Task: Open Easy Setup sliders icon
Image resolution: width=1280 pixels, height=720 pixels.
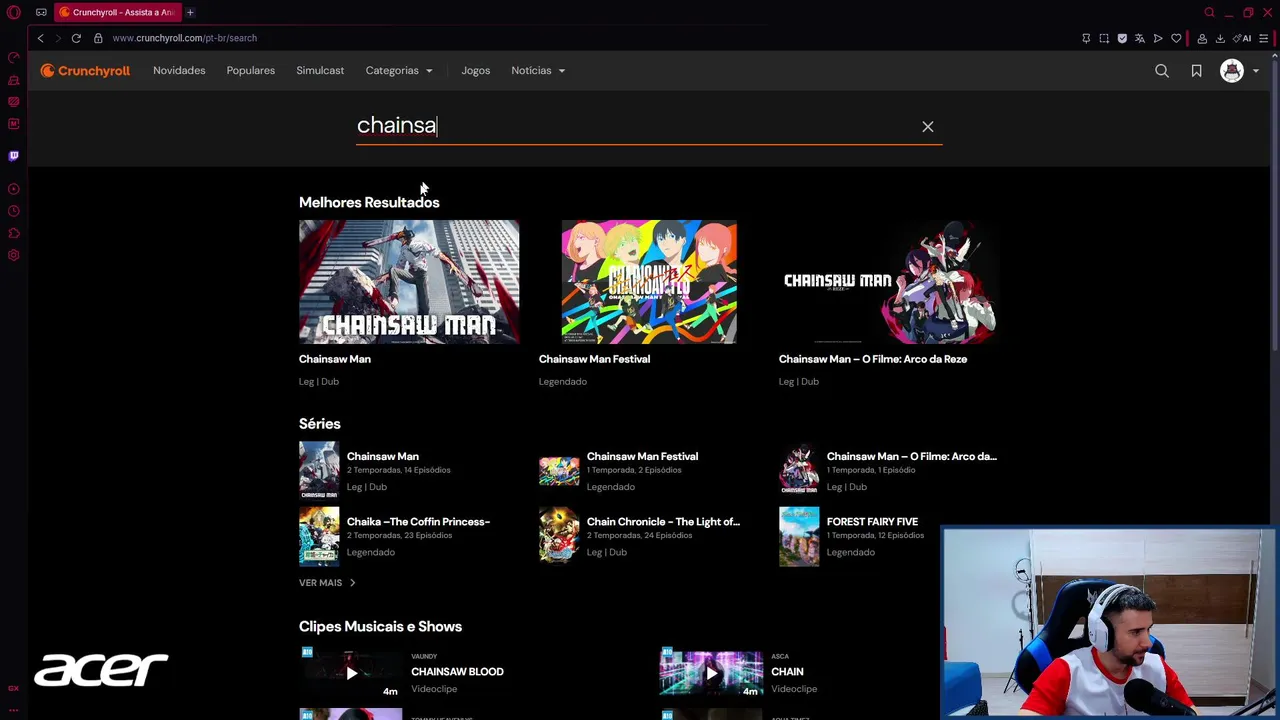Action: pyautogui.click(x=1264, y=38)
